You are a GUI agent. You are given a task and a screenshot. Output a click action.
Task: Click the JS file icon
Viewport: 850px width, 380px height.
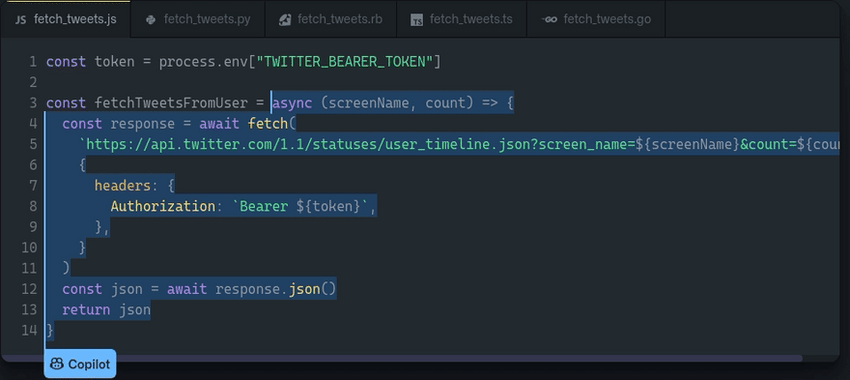tap(21, 20)
